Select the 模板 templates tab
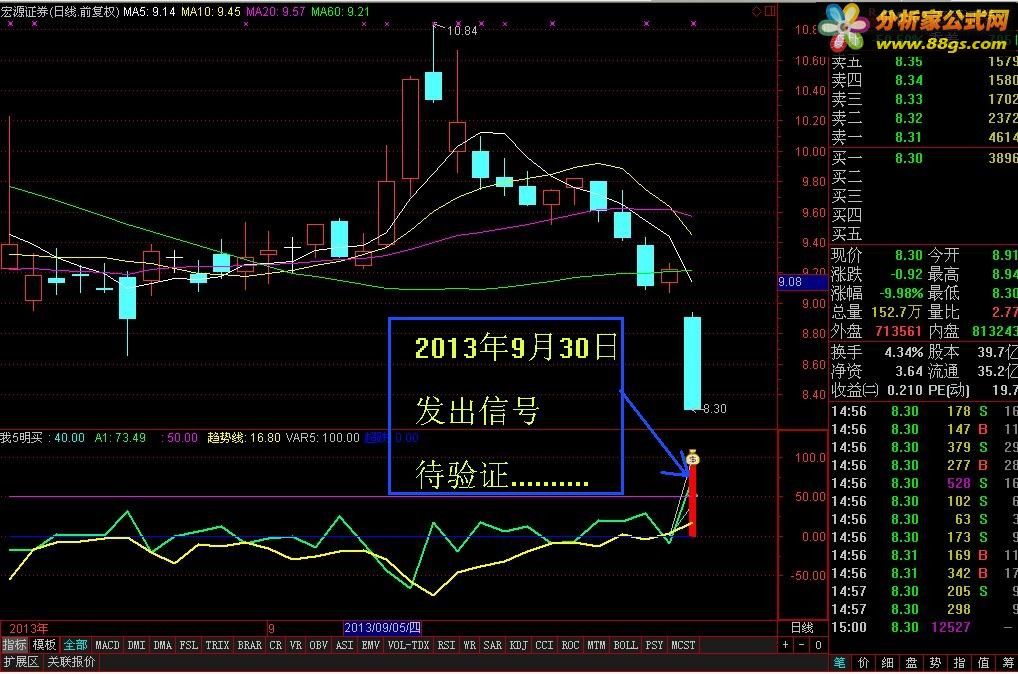The image size is (1018, 674). [44, 645]
